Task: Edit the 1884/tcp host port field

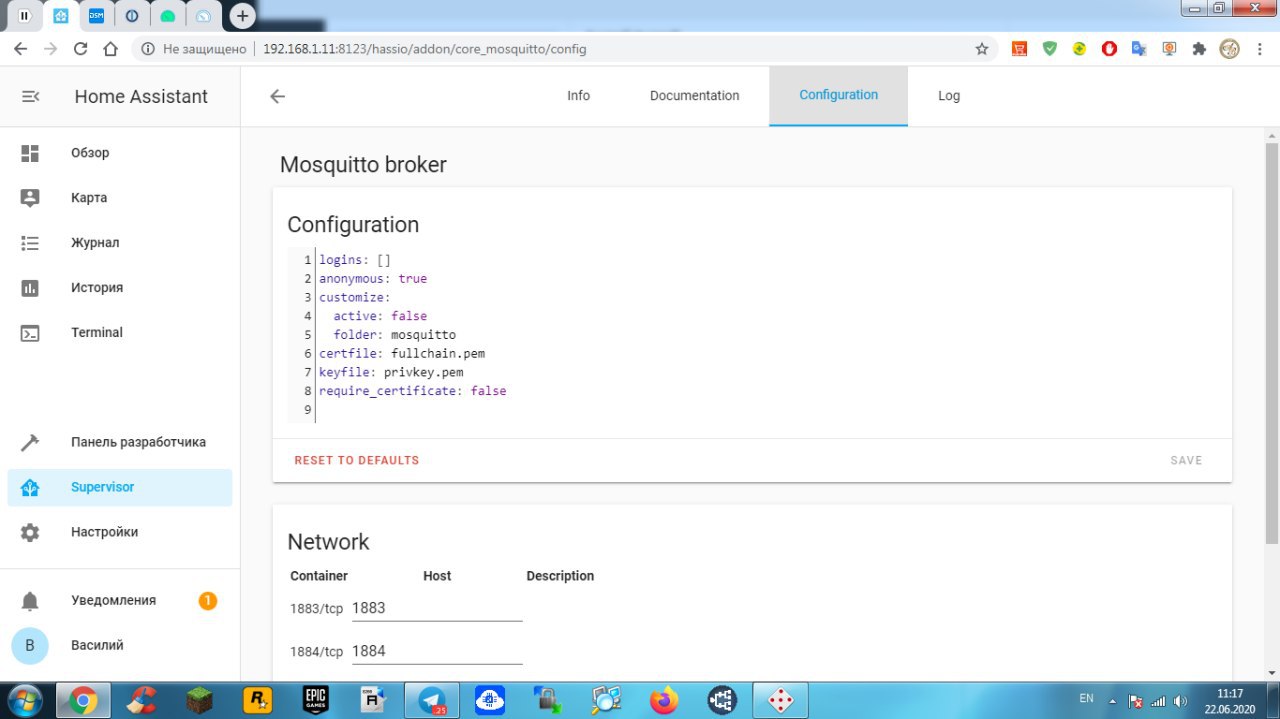Action: (436, 651)
